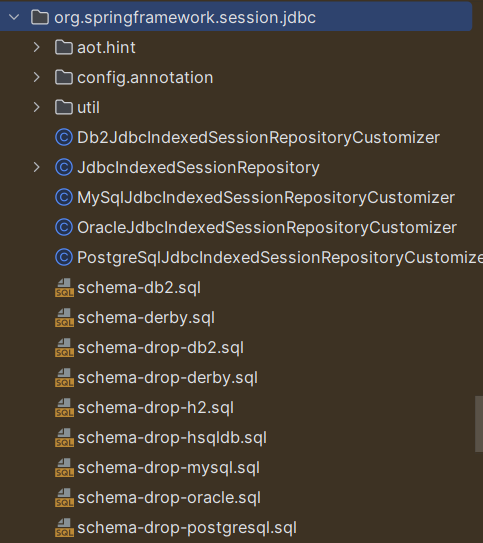
Task: Select the schema-drop-postgresql.sql file
Action: click(x=187, y=528)
